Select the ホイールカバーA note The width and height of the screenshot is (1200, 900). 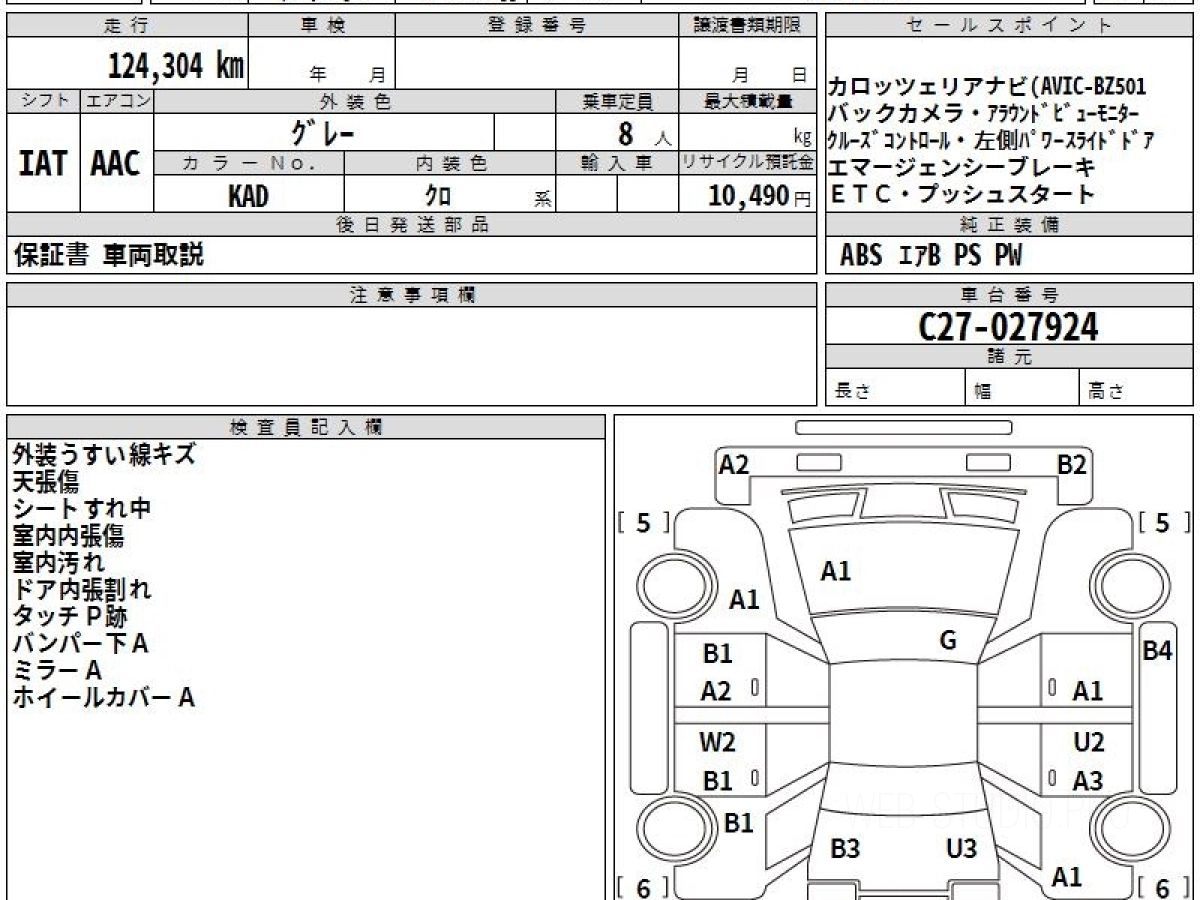point(103,697)
